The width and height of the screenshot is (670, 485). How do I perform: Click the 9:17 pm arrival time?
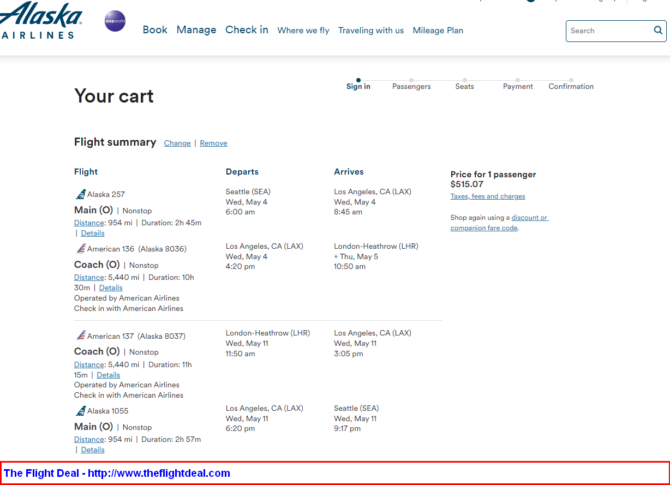click(347, 429)
